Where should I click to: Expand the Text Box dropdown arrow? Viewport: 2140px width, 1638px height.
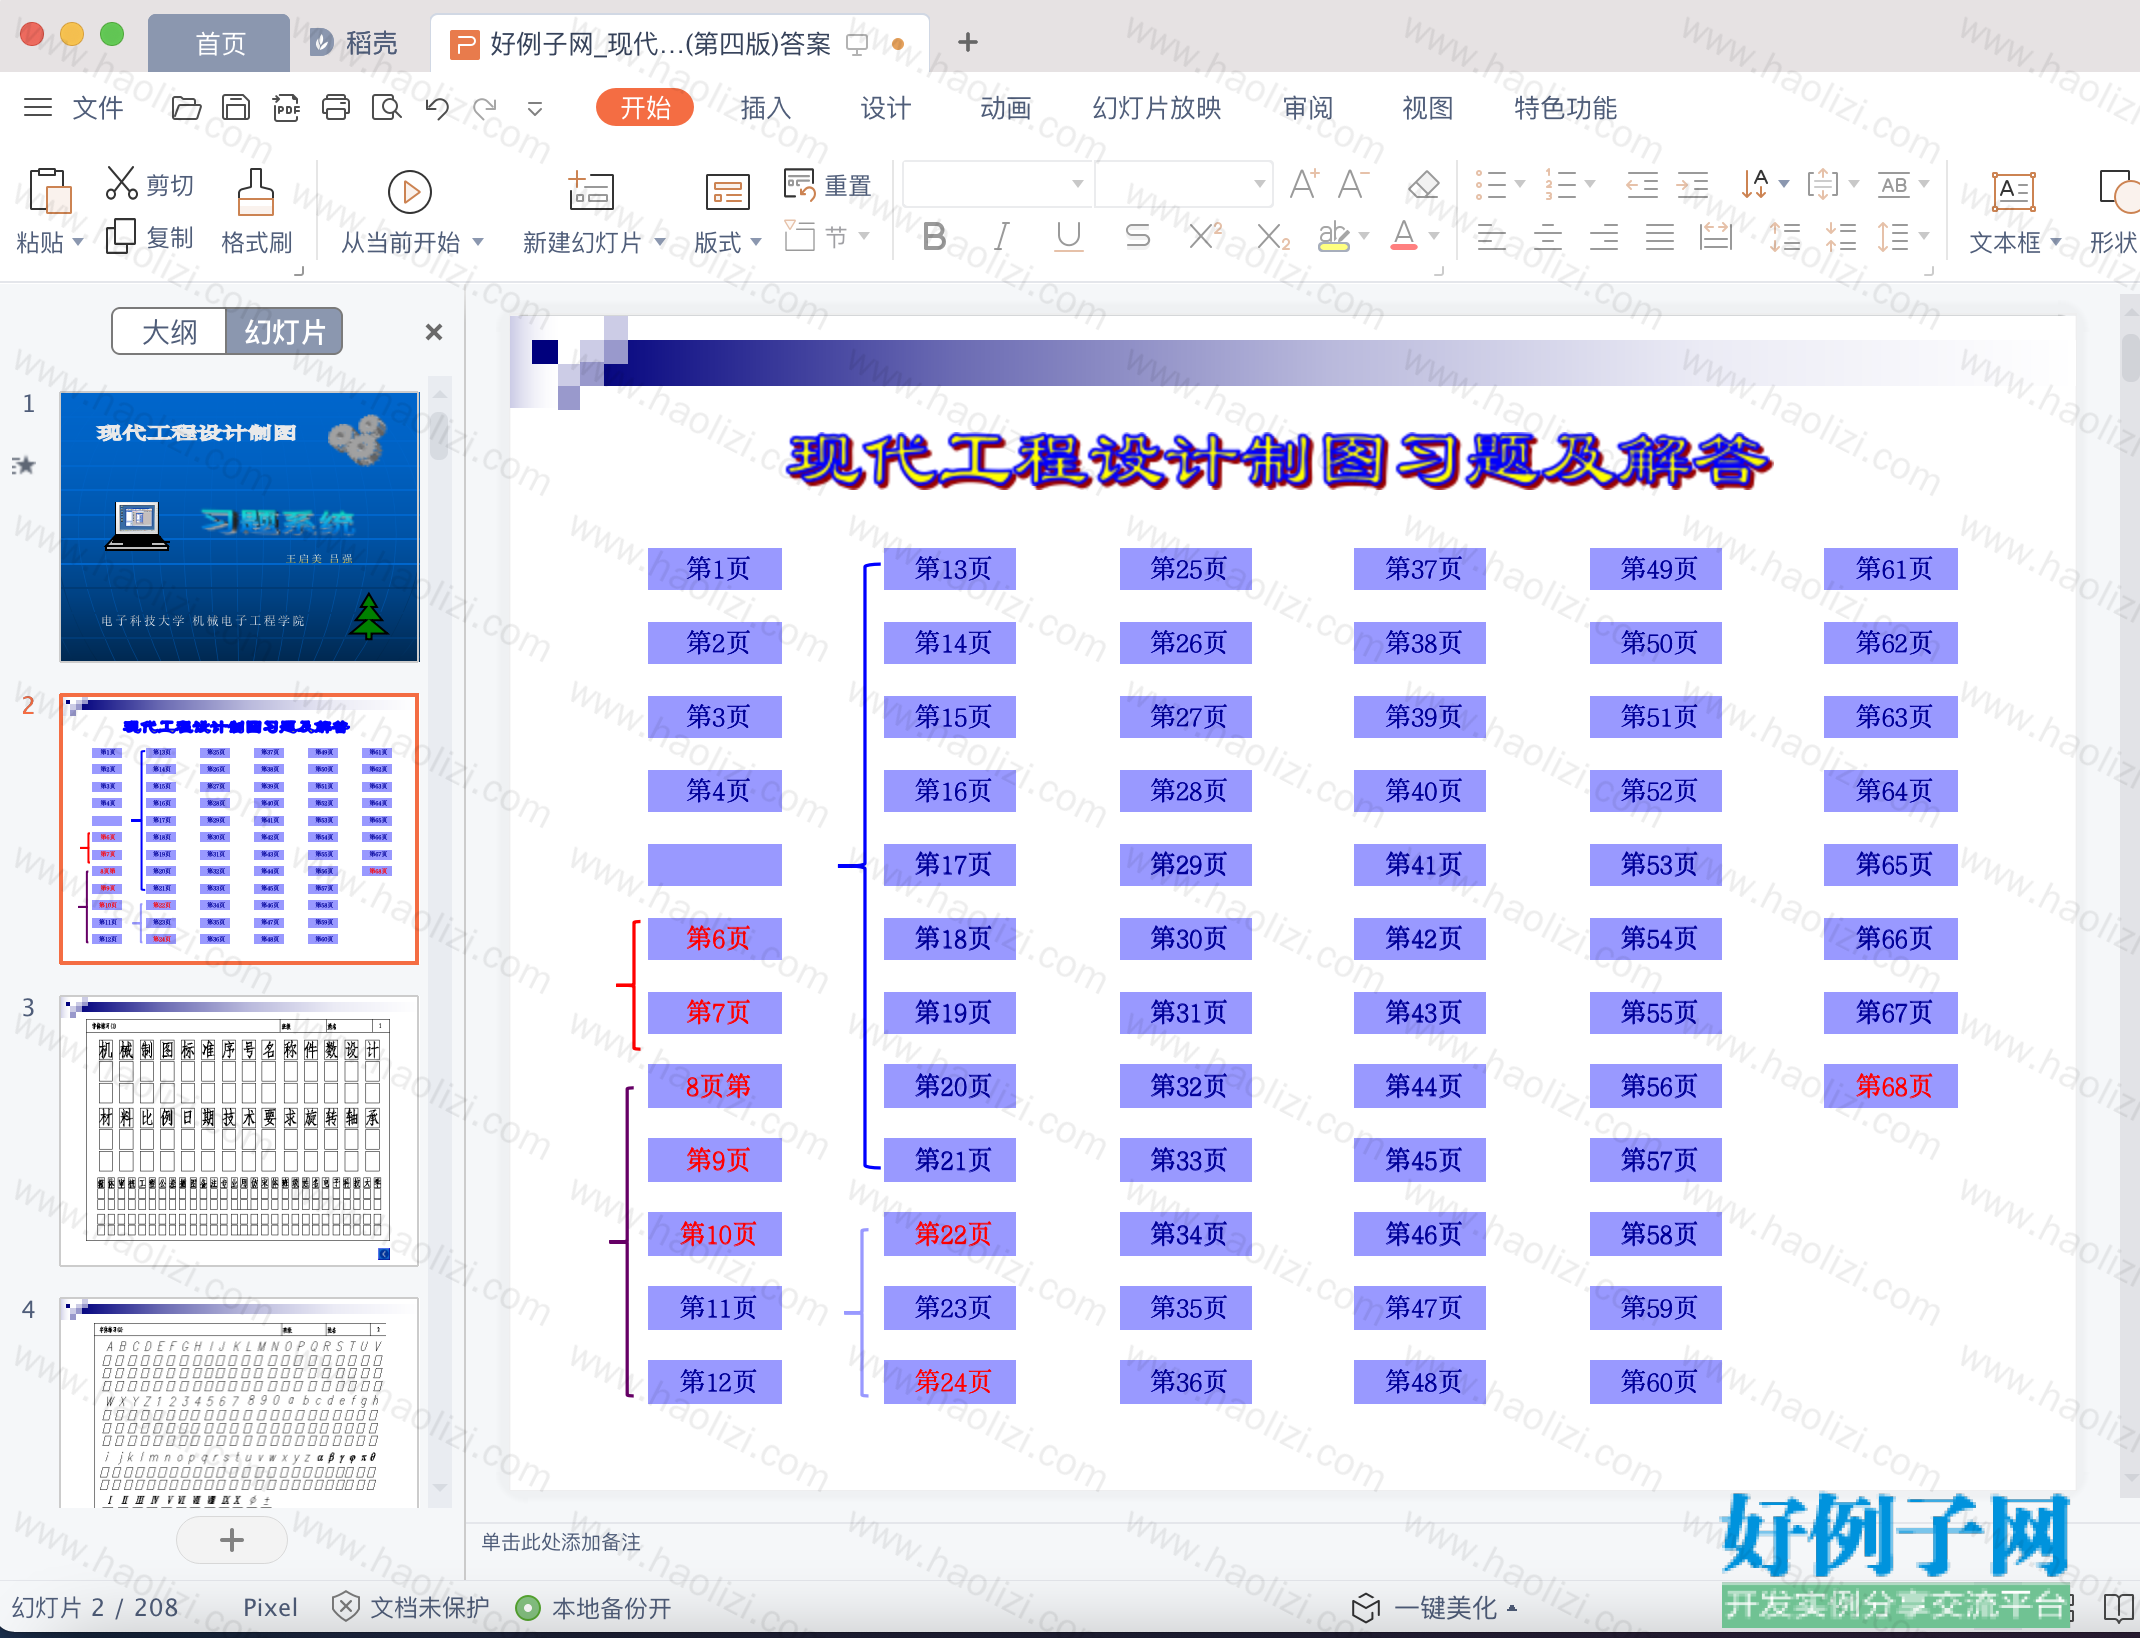click(2055, 242)
